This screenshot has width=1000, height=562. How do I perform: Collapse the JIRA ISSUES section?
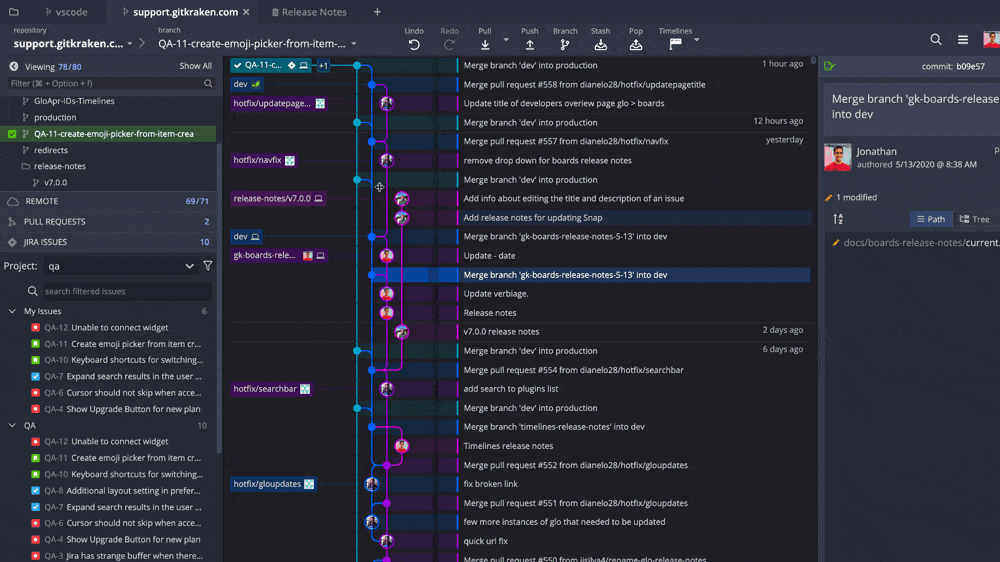(x=108, y=242)
